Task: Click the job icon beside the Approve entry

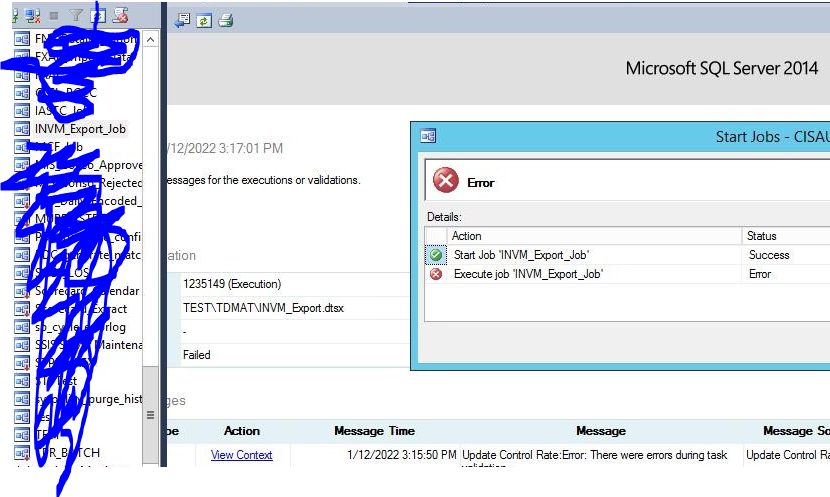Action: [x=22, y=165]
